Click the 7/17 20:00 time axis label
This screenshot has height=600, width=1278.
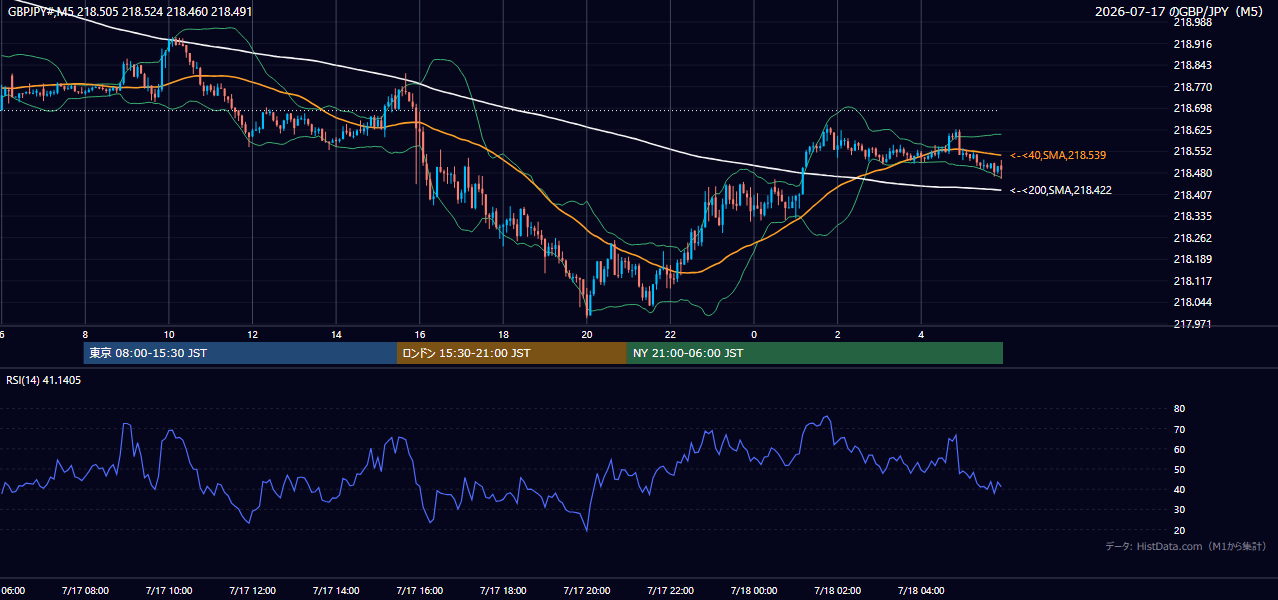[x=587, y=591]
